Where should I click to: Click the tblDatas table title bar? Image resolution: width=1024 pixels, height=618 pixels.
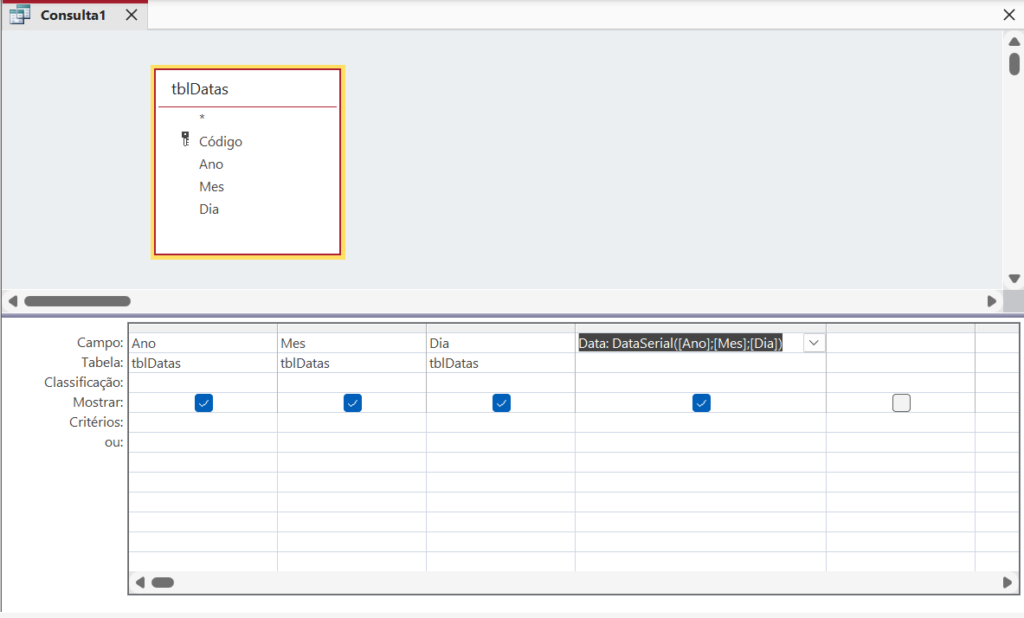247,89
